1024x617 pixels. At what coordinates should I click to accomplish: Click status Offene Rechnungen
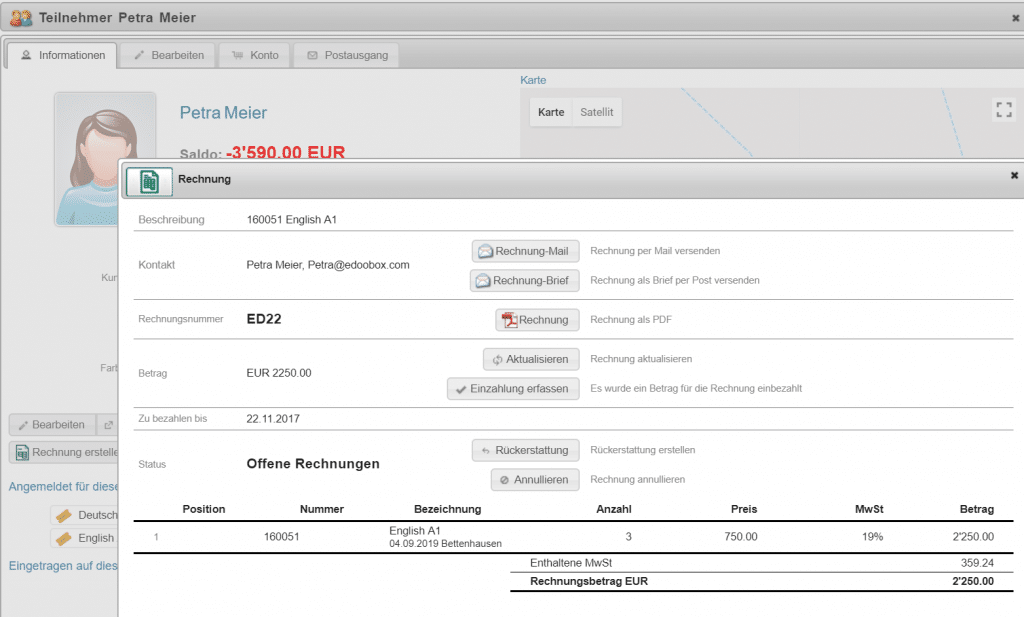[313, 464]
